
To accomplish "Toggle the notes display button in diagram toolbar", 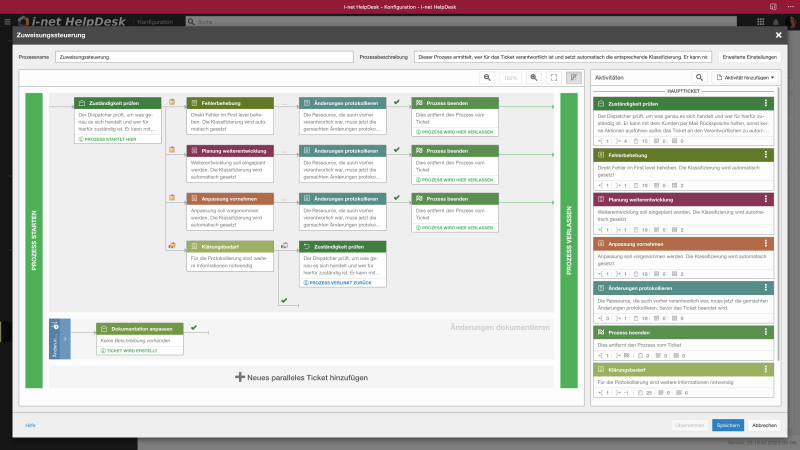I will click(574, 77).
